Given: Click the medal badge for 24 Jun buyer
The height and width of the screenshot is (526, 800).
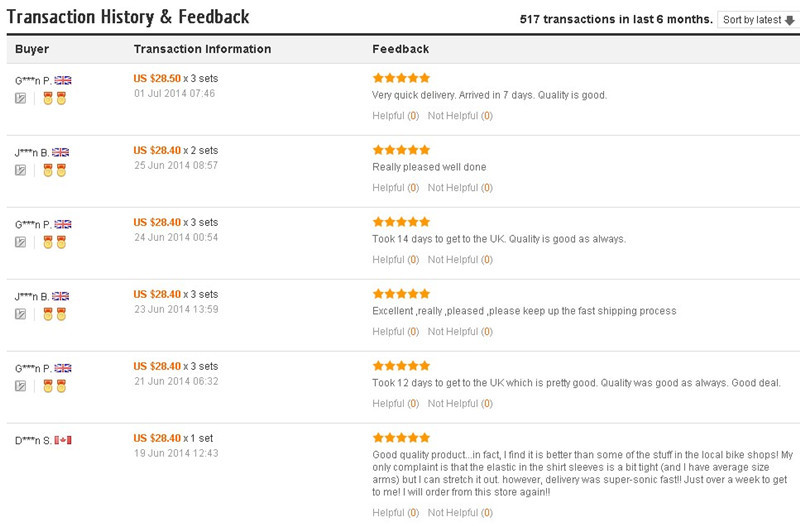Looking at the screenshot, I should [x=55, y=242].
